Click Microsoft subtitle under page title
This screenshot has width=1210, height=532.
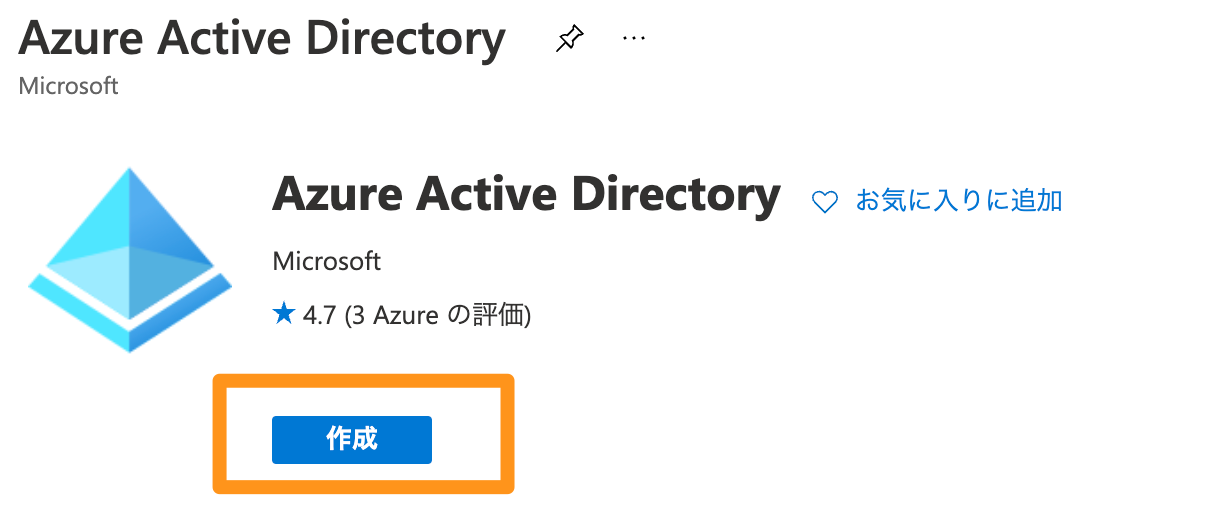[x=68, y=86]
